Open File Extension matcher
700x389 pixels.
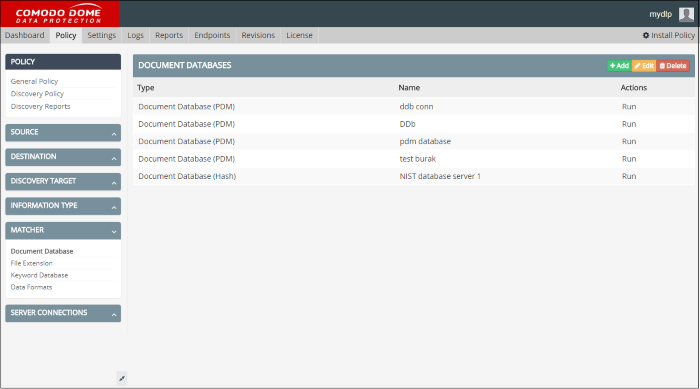[31, 263]
